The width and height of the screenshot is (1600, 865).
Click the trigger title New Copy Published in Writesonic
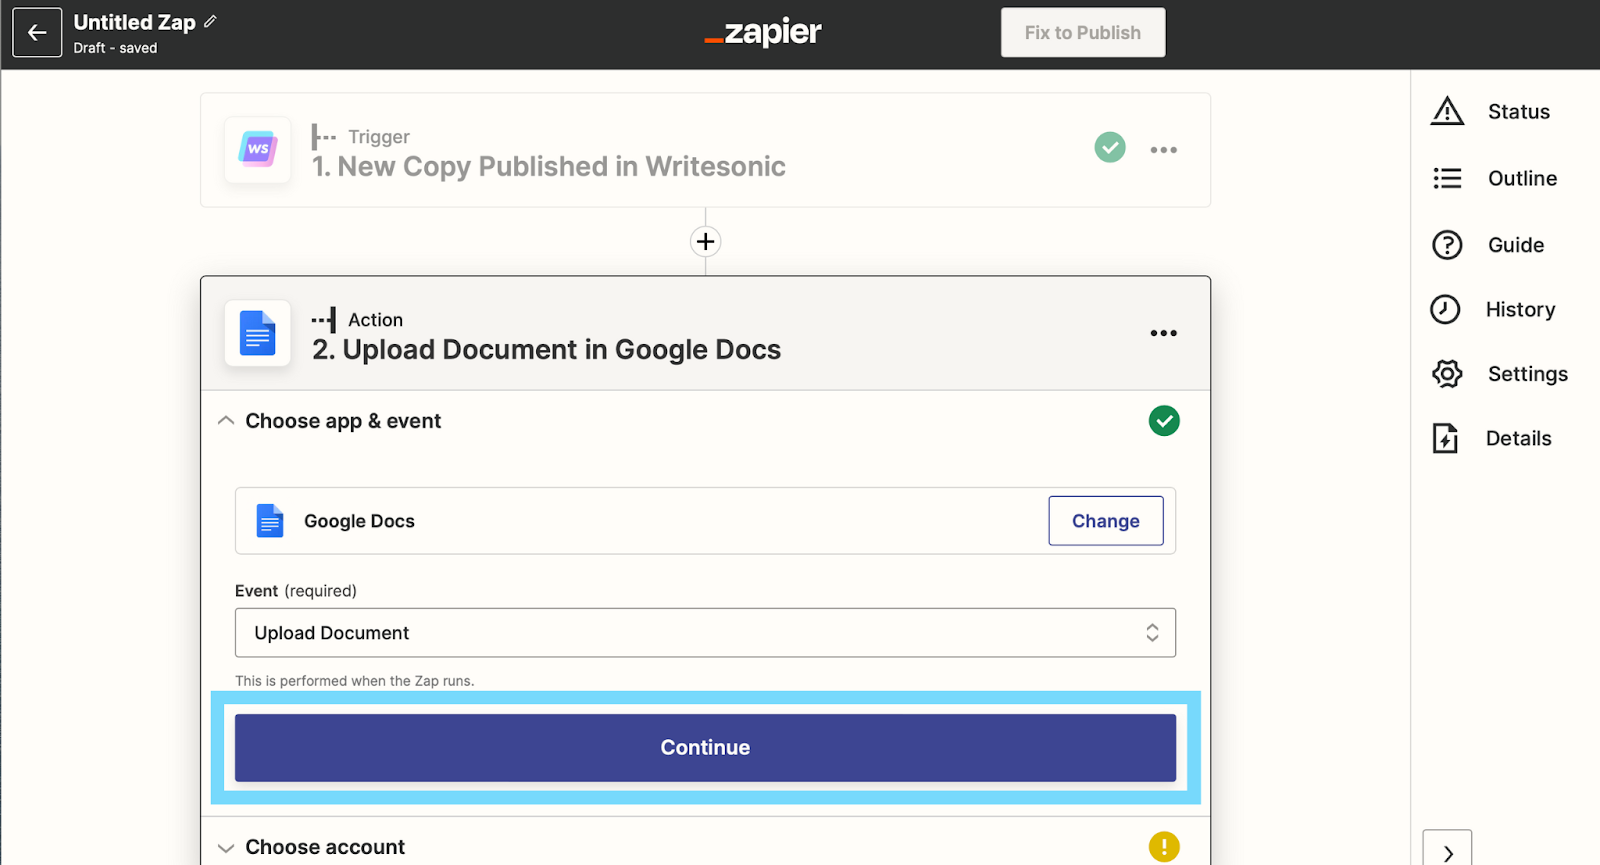pyautogui.click(x=548, y=166)
